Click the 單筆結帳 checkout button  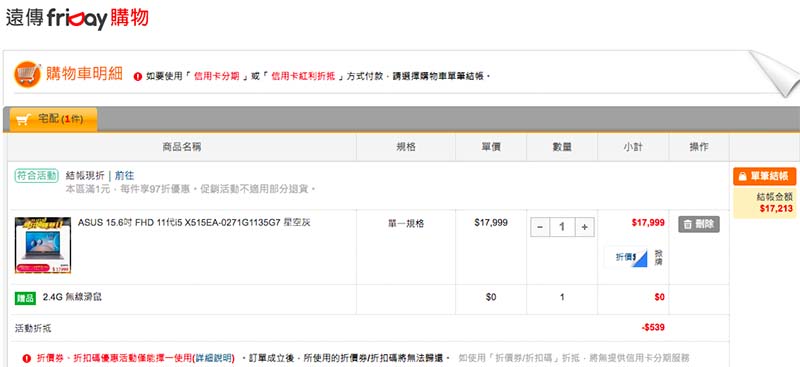[764, 176]
